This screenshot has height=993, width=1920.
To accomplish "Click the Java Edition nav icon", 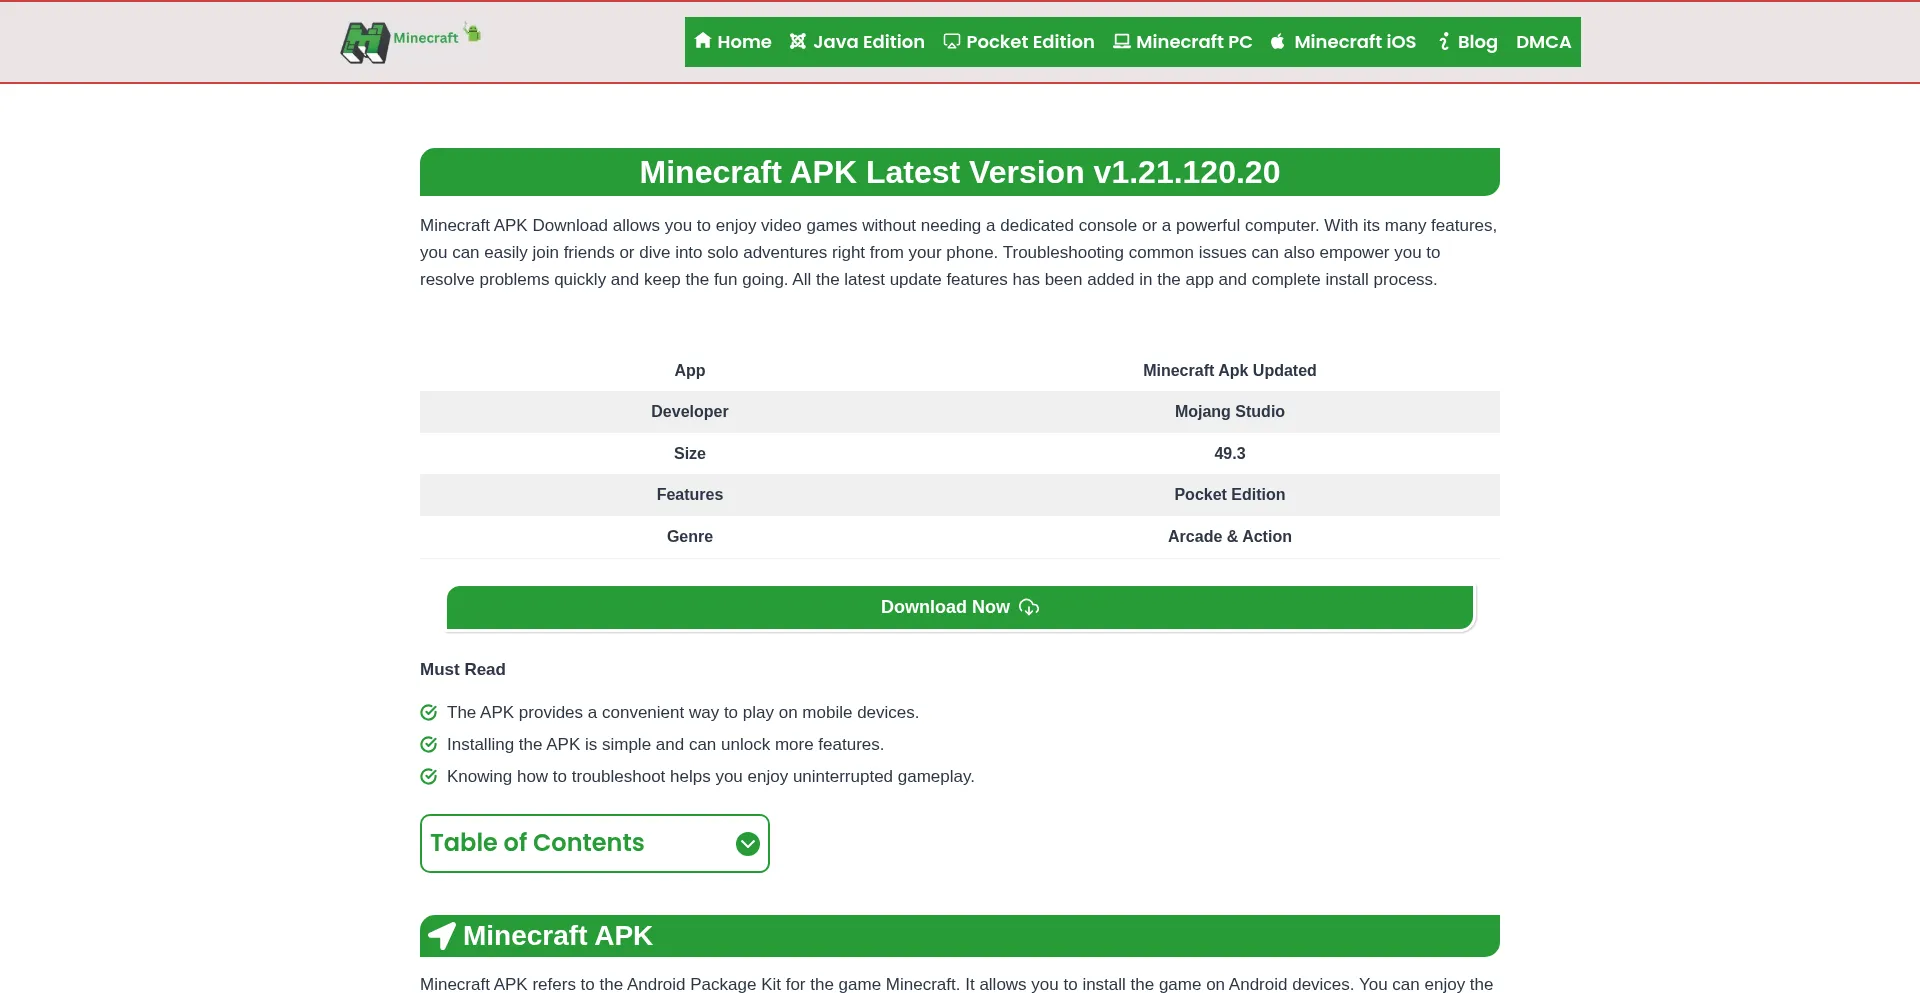I will pos(798,41).
